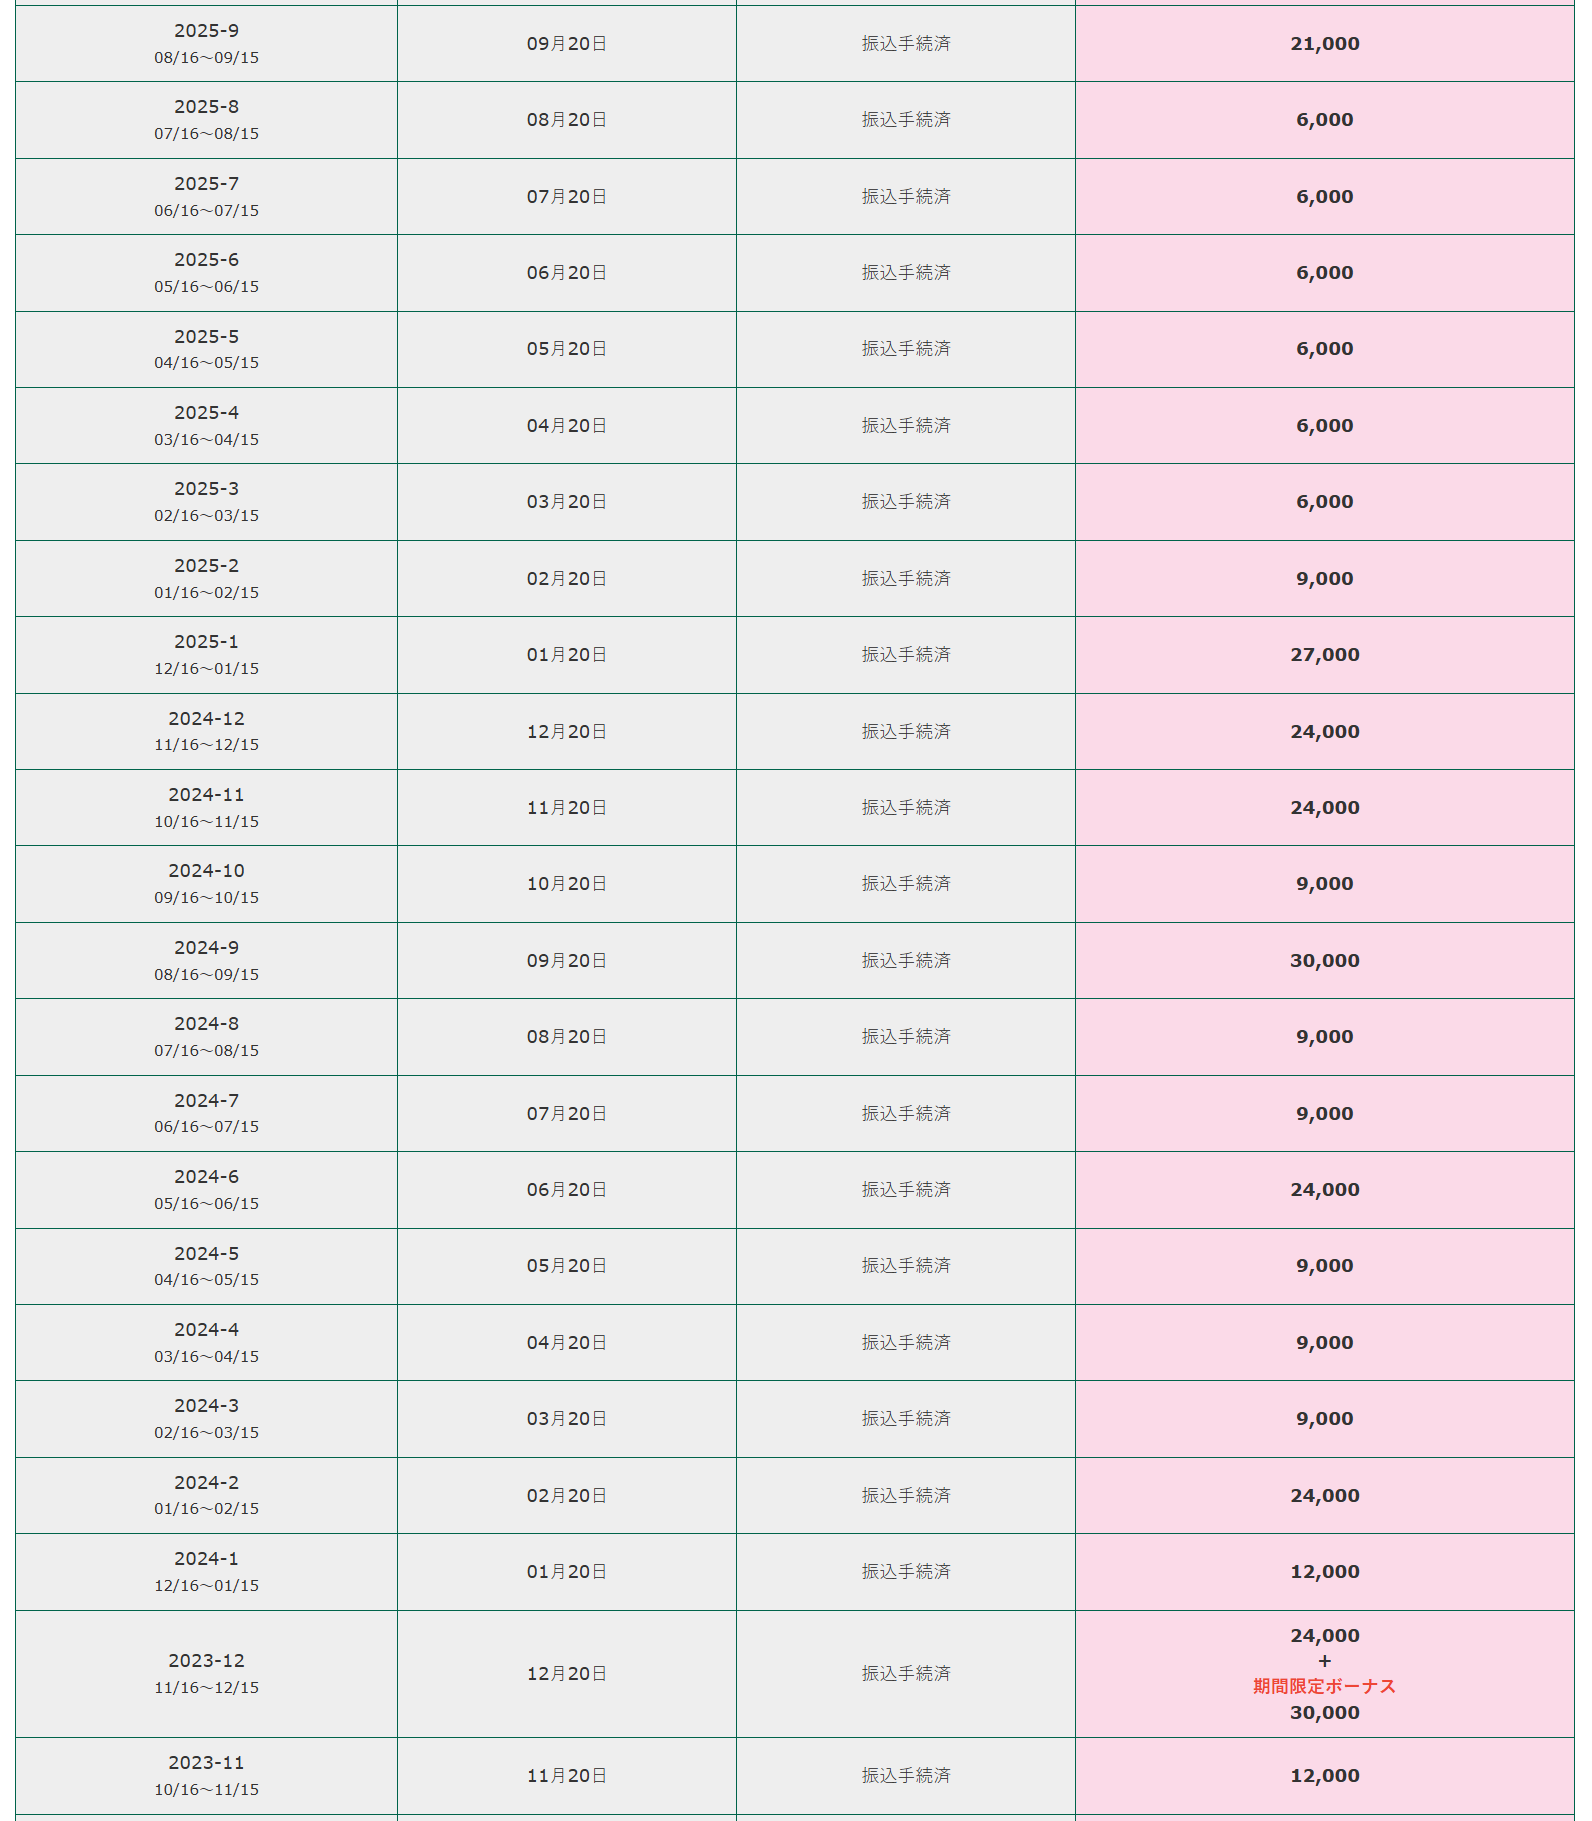Screen dimensions: 1592x1821
Task: Select the 2024-12 period cell
Action: click(x=206, y=731)
